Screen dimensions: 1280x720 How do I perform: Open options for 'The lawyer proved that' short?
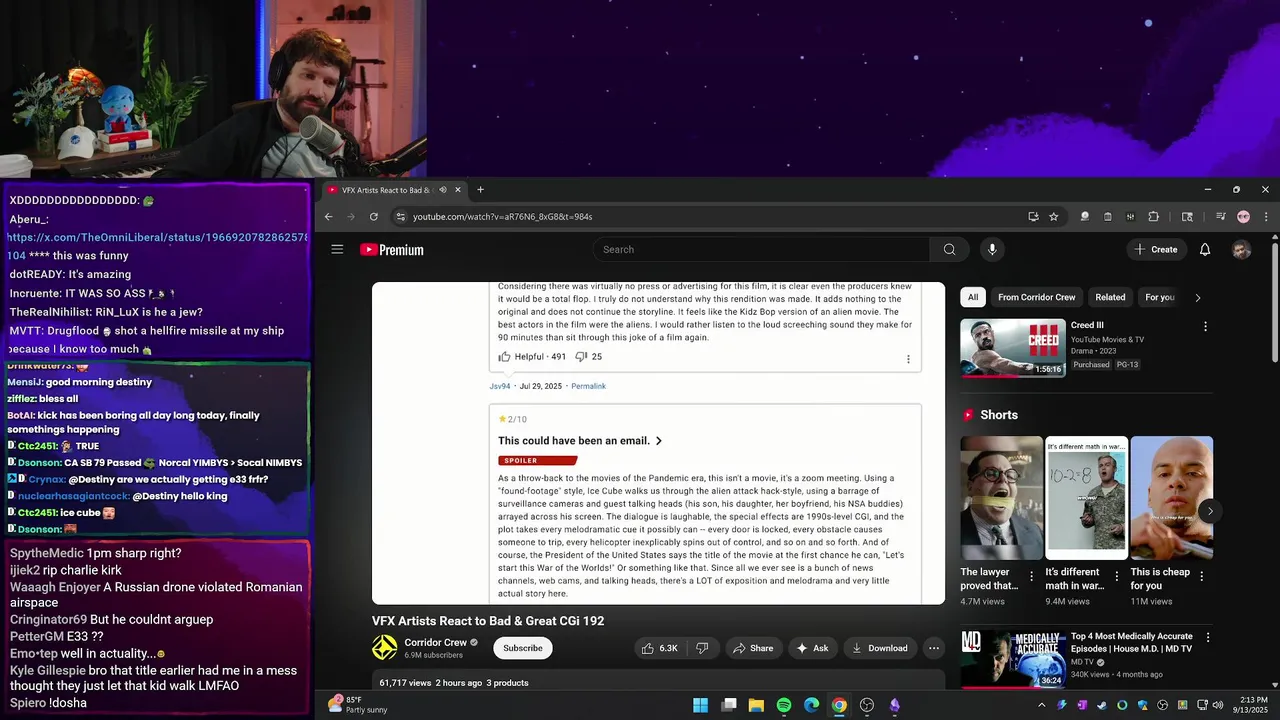point(1031,576)
